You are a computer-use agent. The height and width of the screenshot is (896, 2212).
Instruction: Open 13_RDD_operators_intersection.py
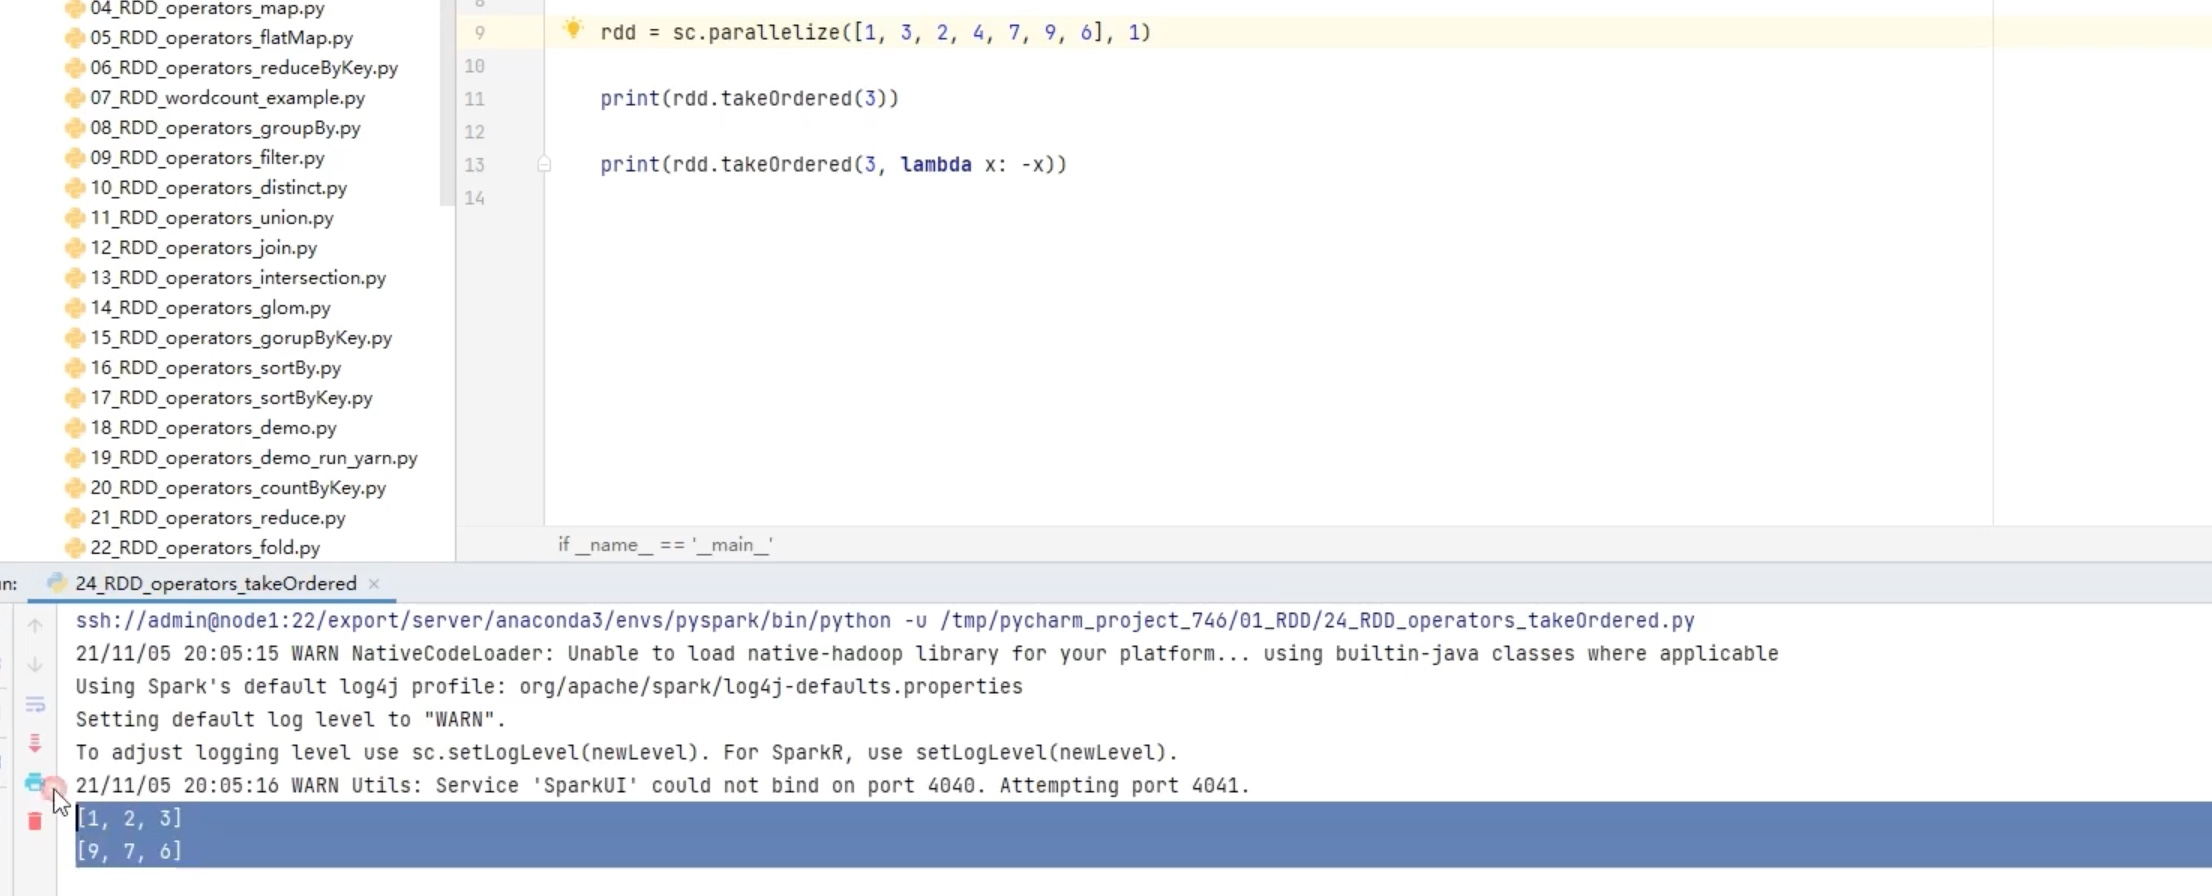(238, 278)
